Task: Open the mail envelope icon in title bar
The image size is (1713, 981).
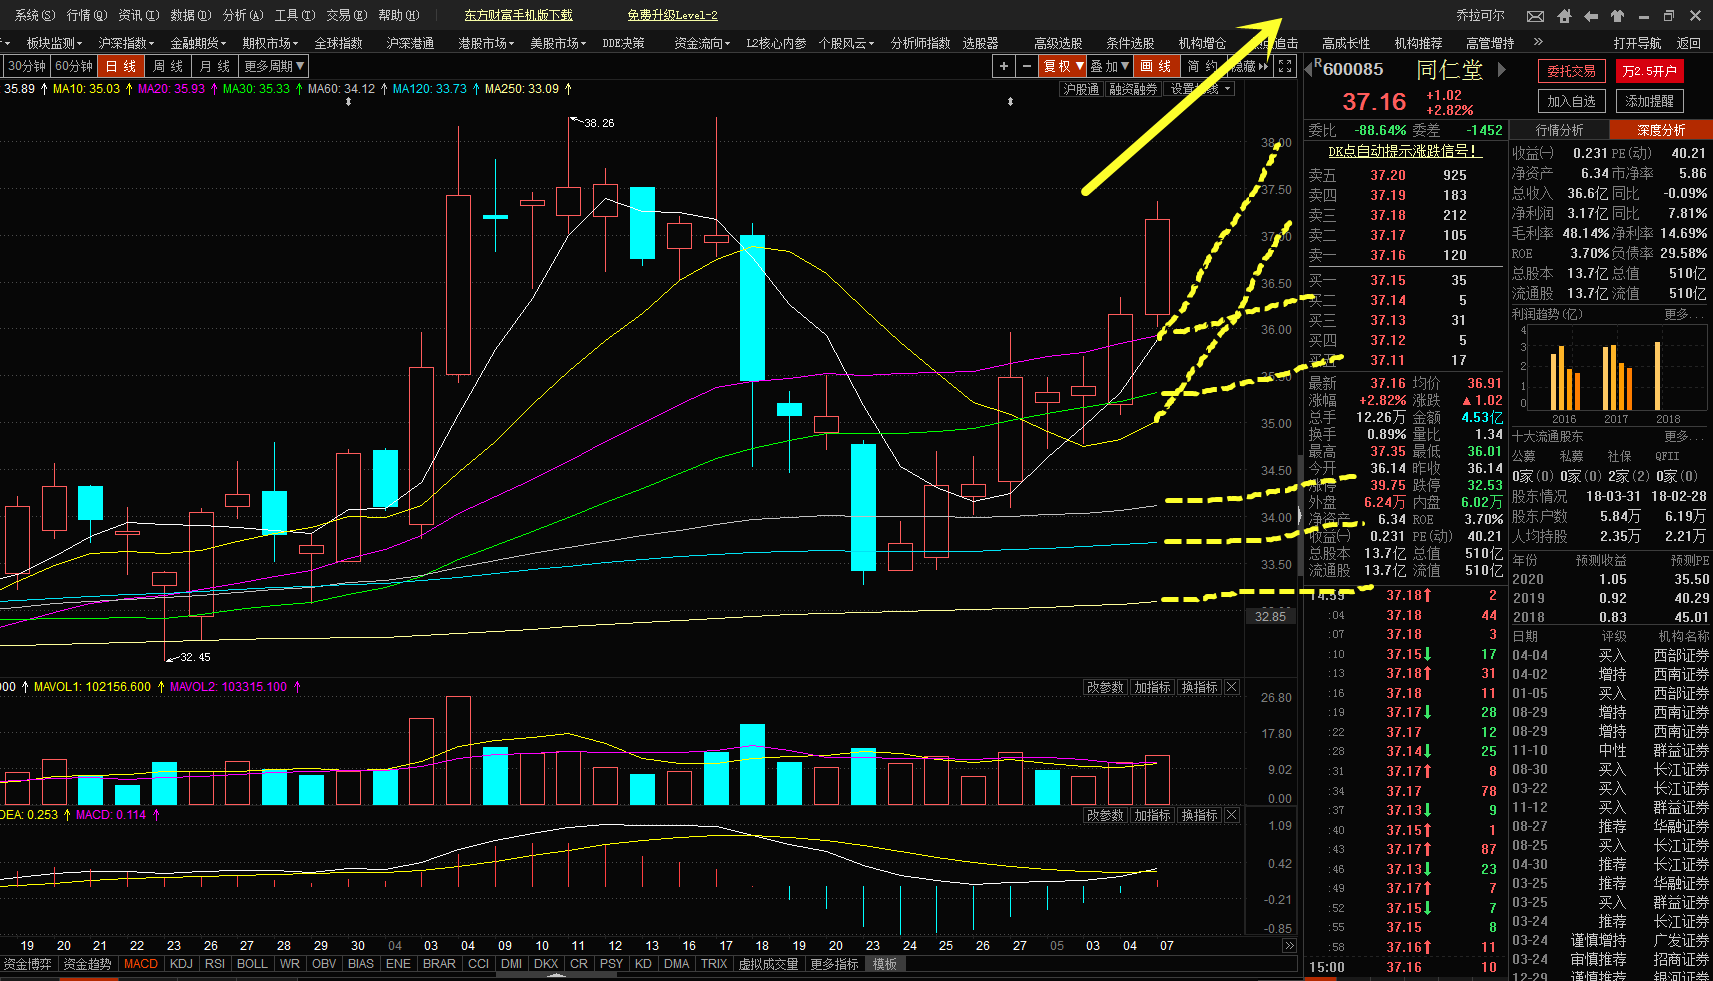Action: pos(1535,16)
